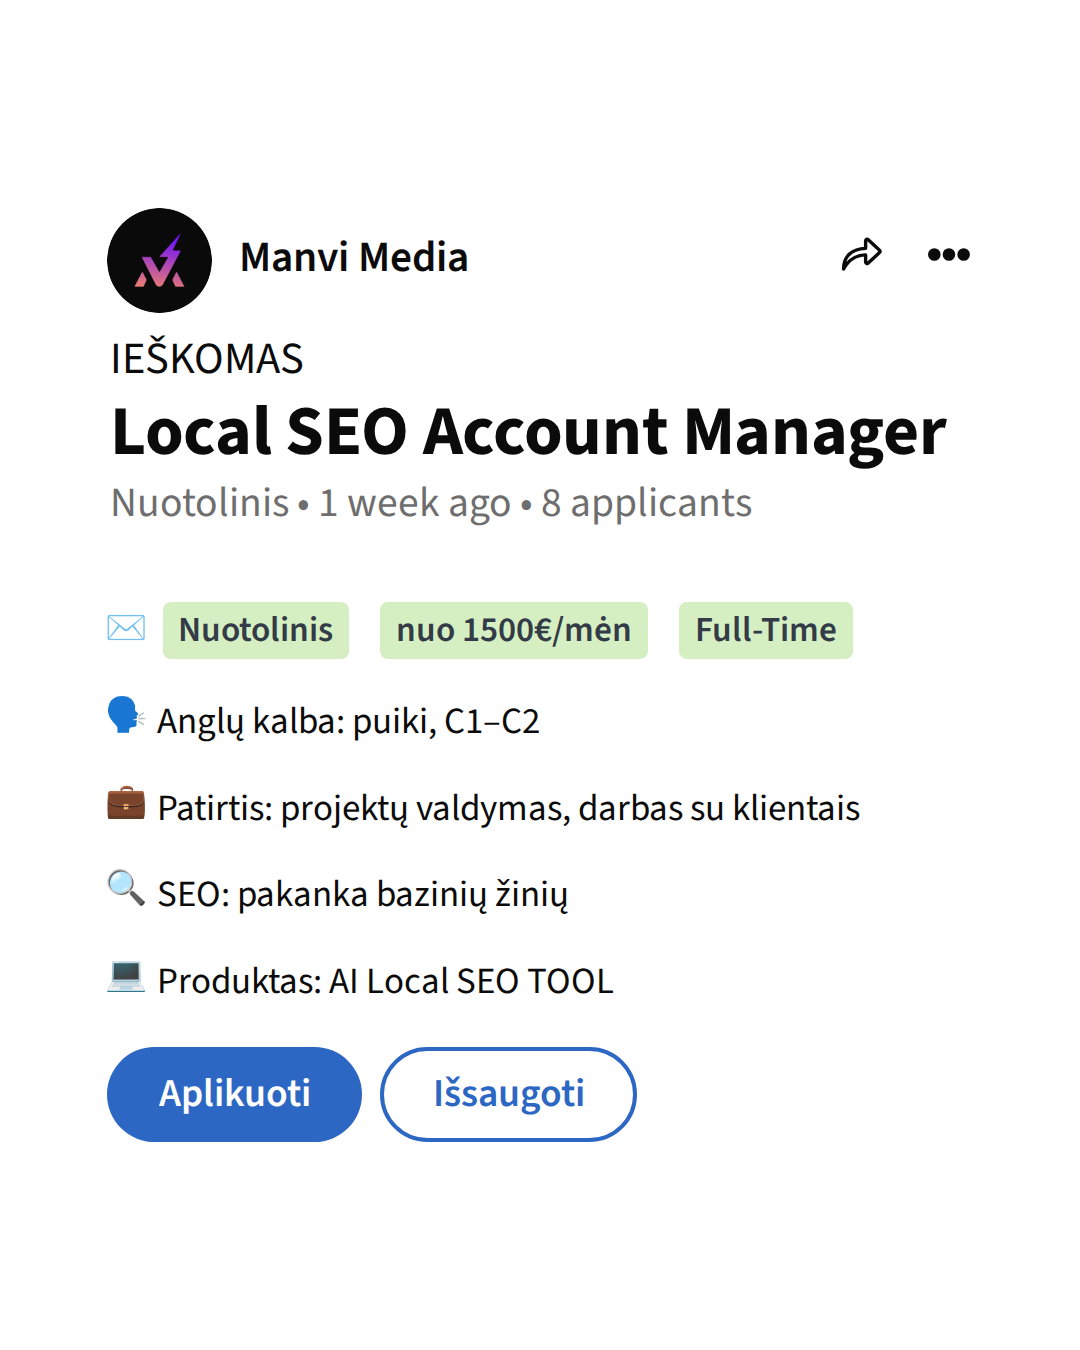Click the Local SEO Account Manager title

[x=529, y=433]
